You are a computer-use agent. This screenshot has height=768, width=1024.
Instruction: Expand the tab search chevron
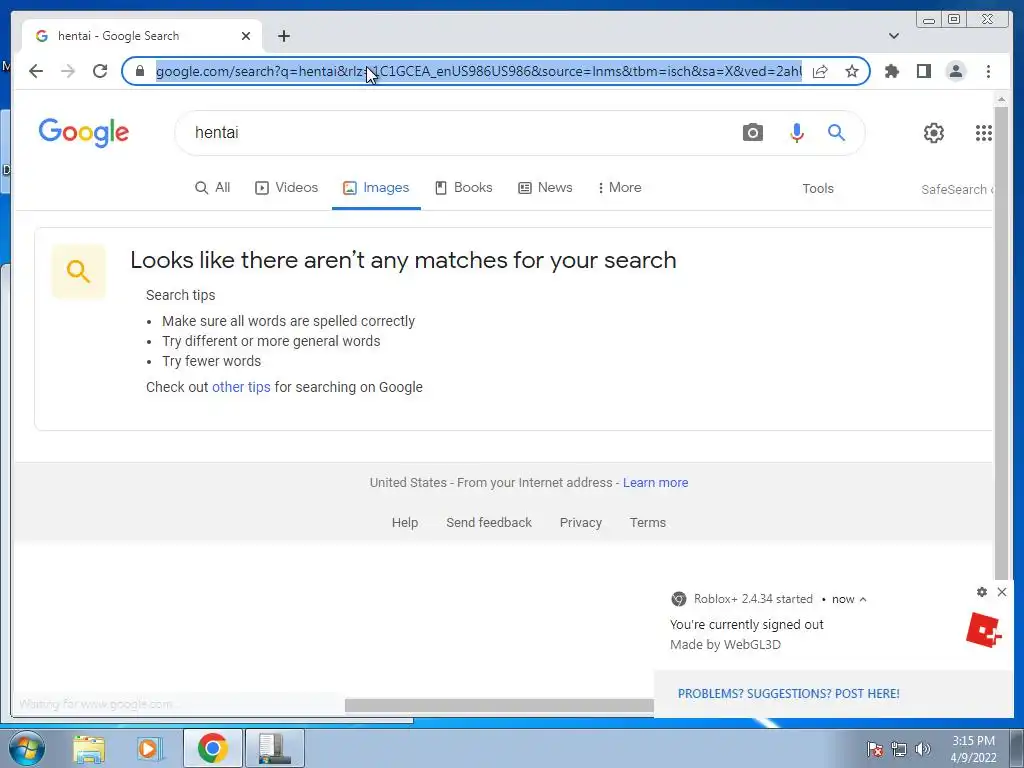coord(893,36)
